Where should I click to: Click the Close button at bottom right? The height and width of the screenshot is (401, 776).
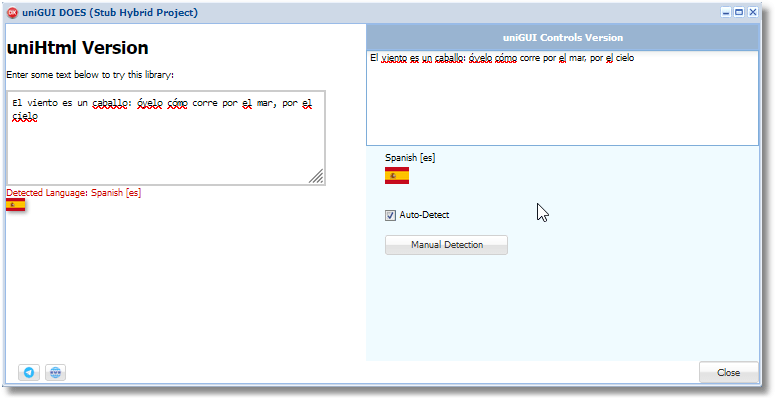(728, 372)
